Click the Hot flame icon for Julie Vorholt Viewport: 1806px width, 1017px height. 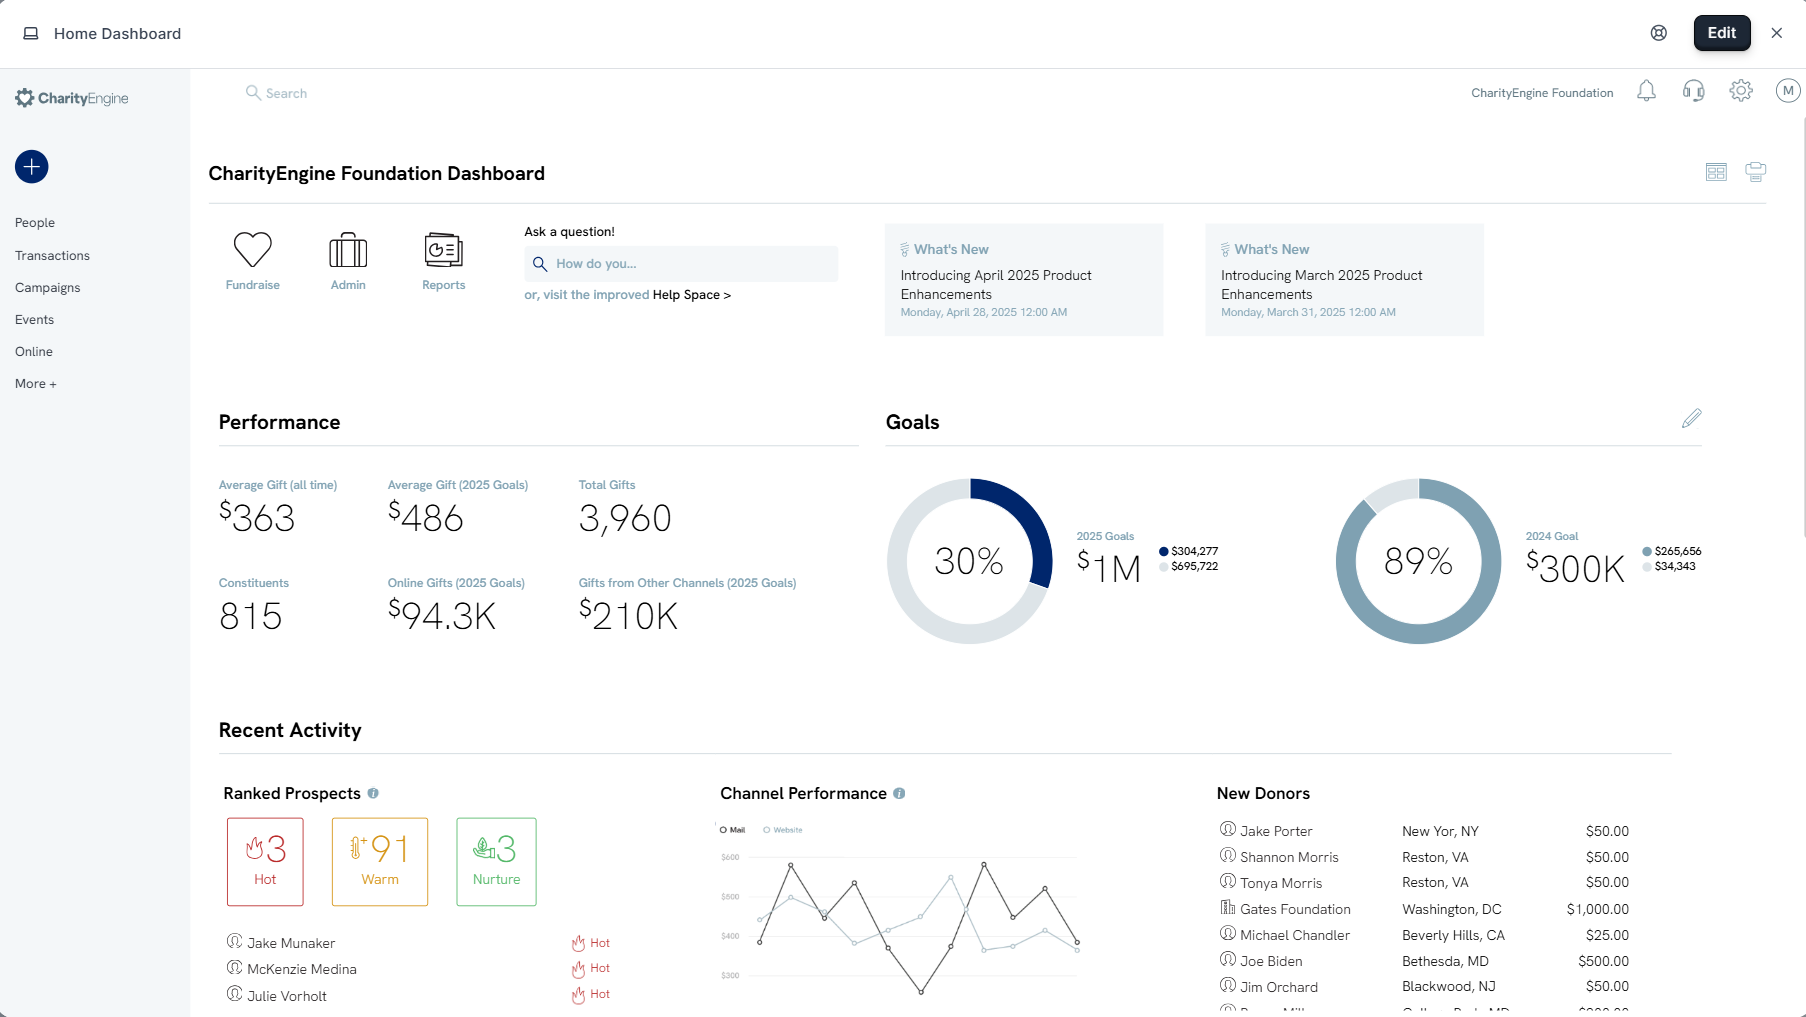coord(578,995)
